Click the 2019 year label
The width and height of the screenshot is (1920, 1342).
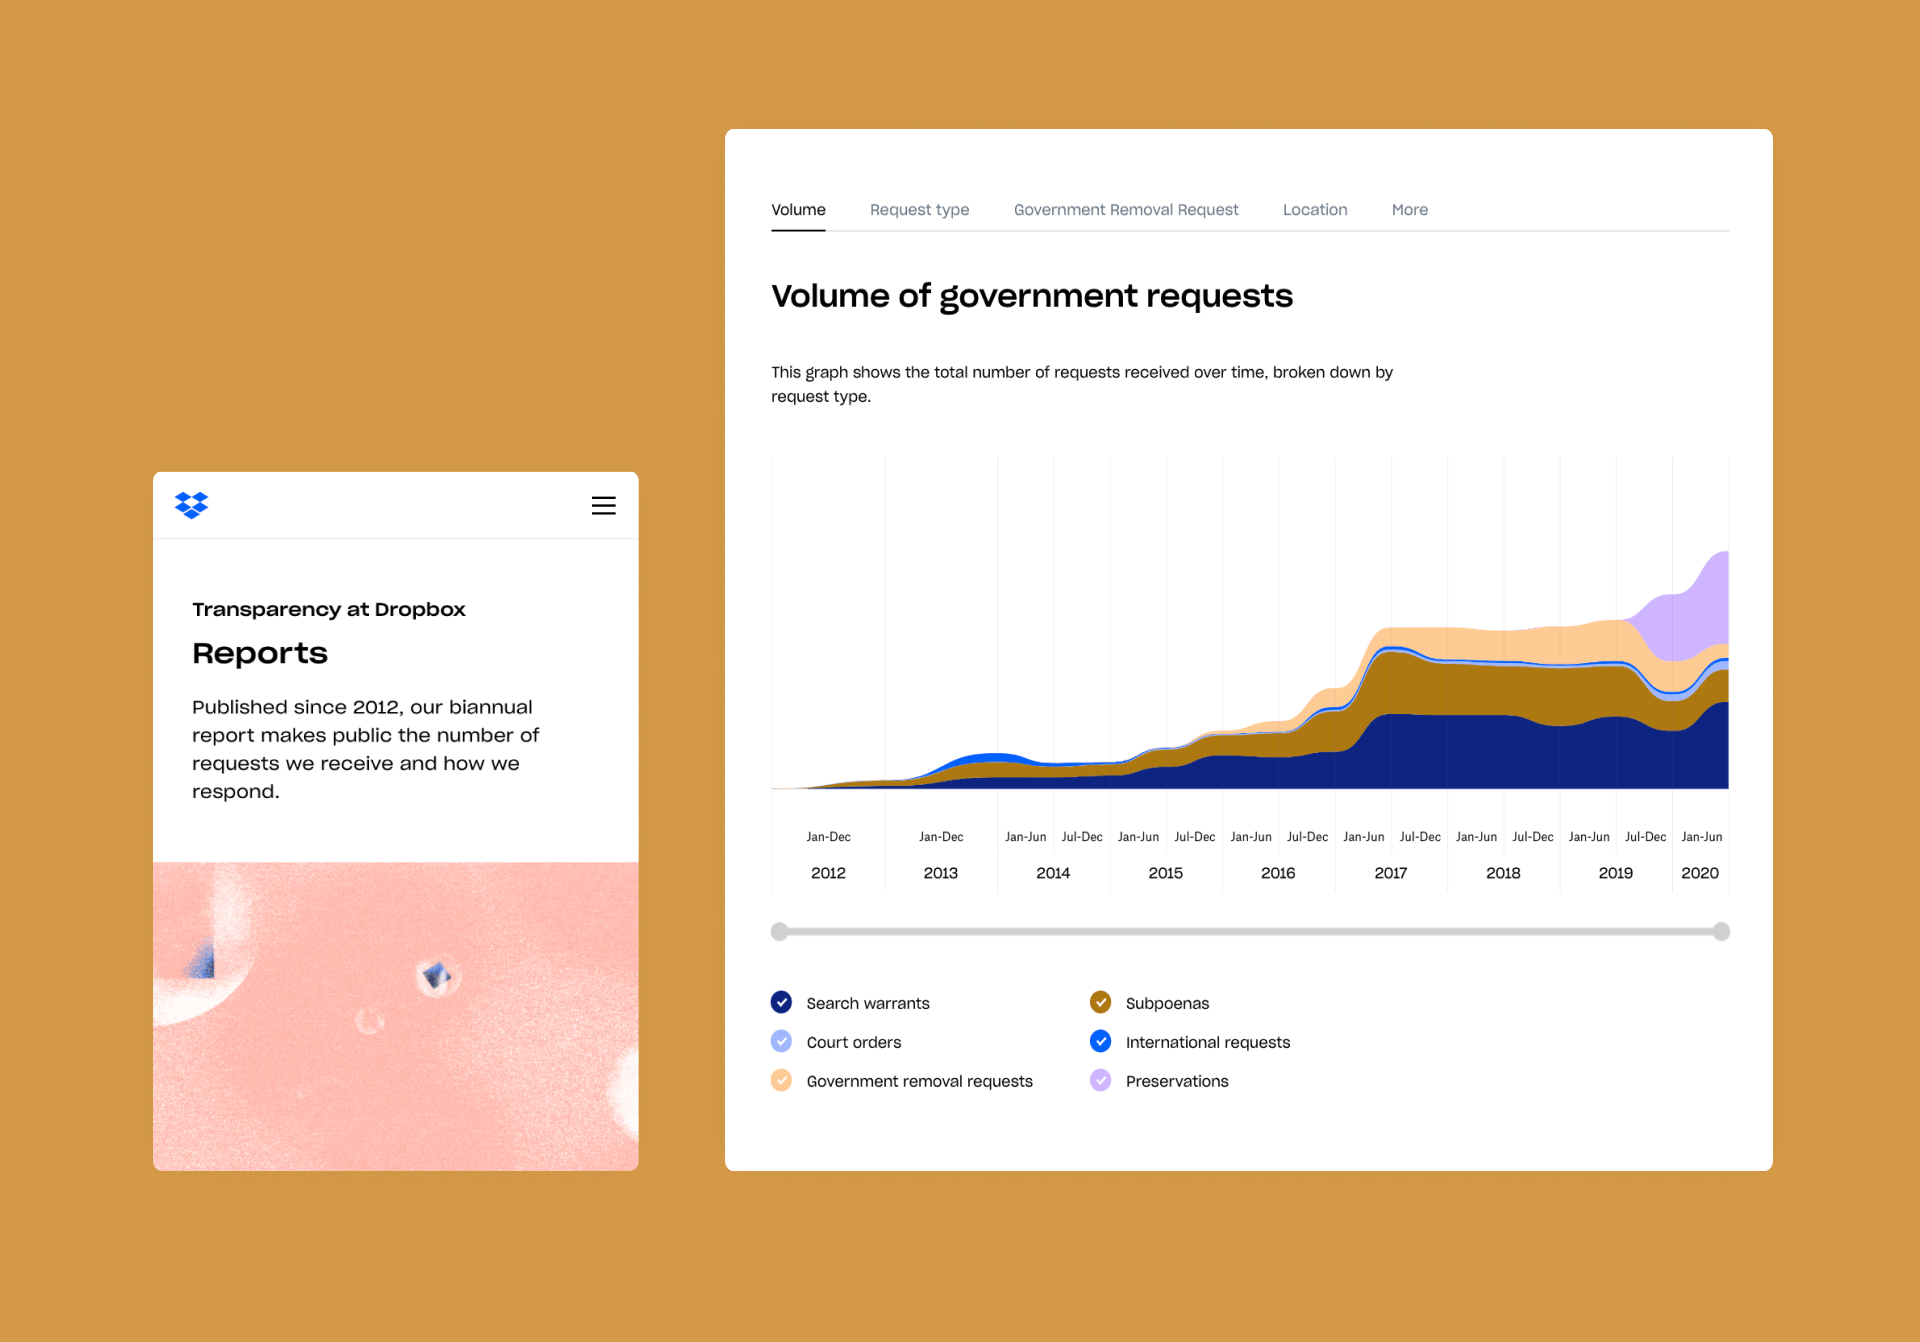point(1616,873)
